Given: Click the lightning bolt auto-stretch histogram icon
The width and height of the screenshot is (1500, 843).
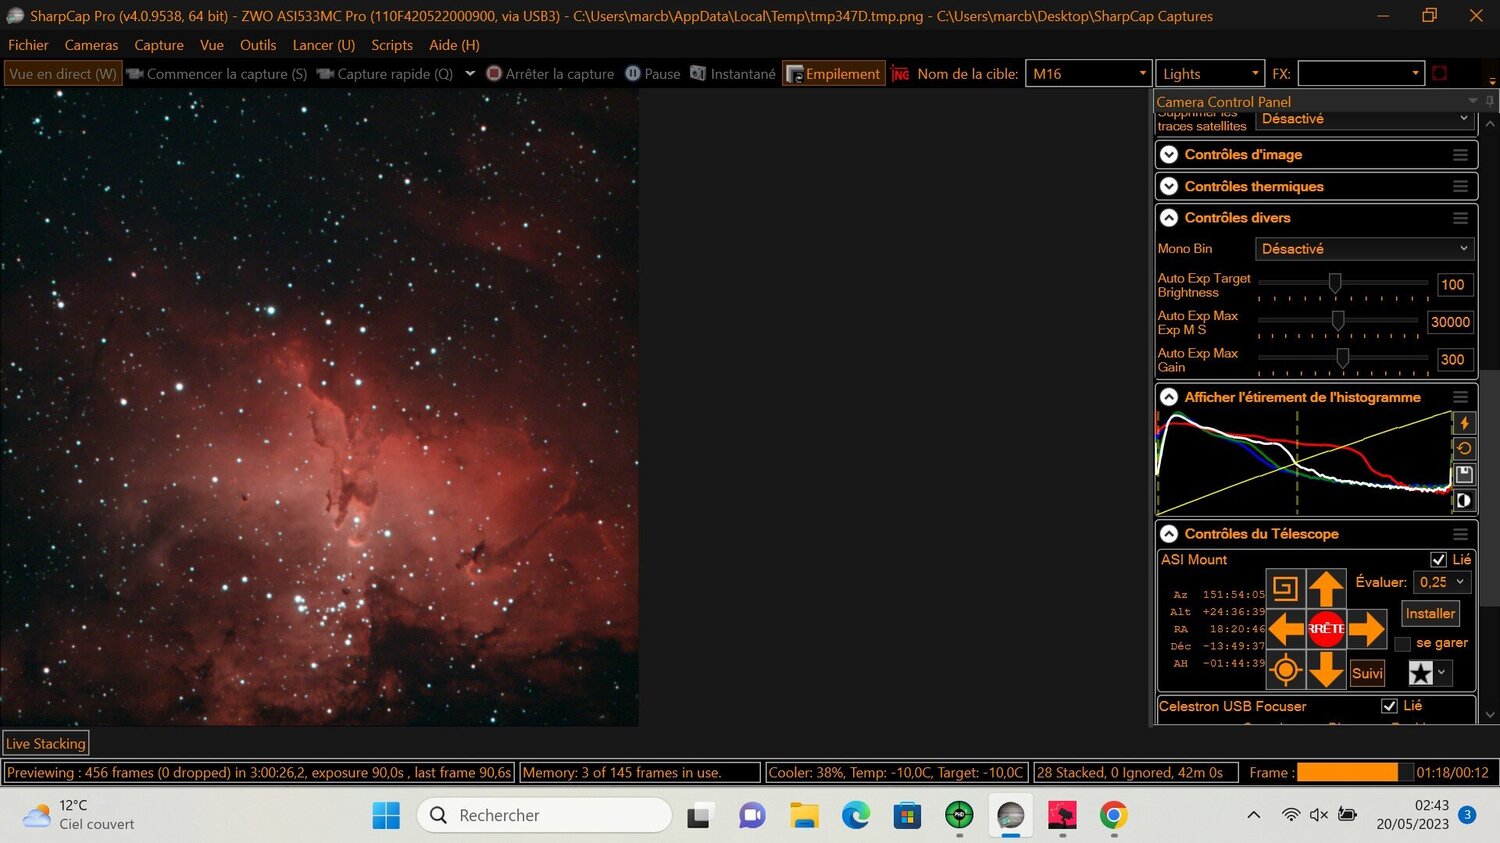Looking at the screenshot, I should coord(1464,423).
